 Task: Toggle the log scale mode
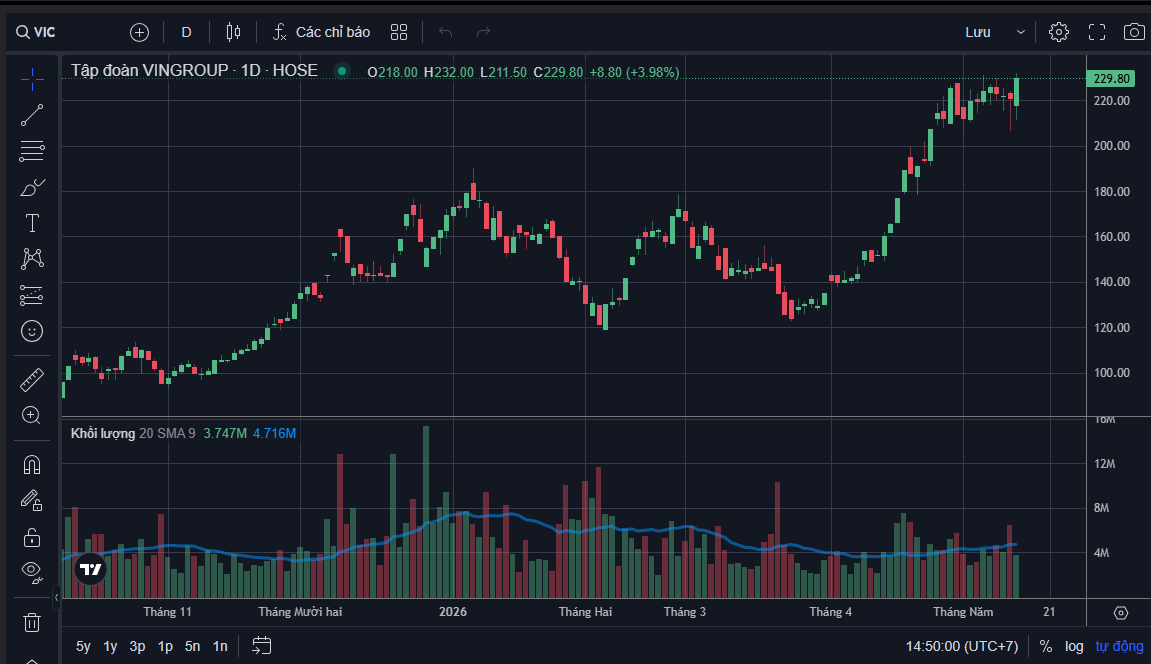pyautogui.click(x=1075, y=646)
